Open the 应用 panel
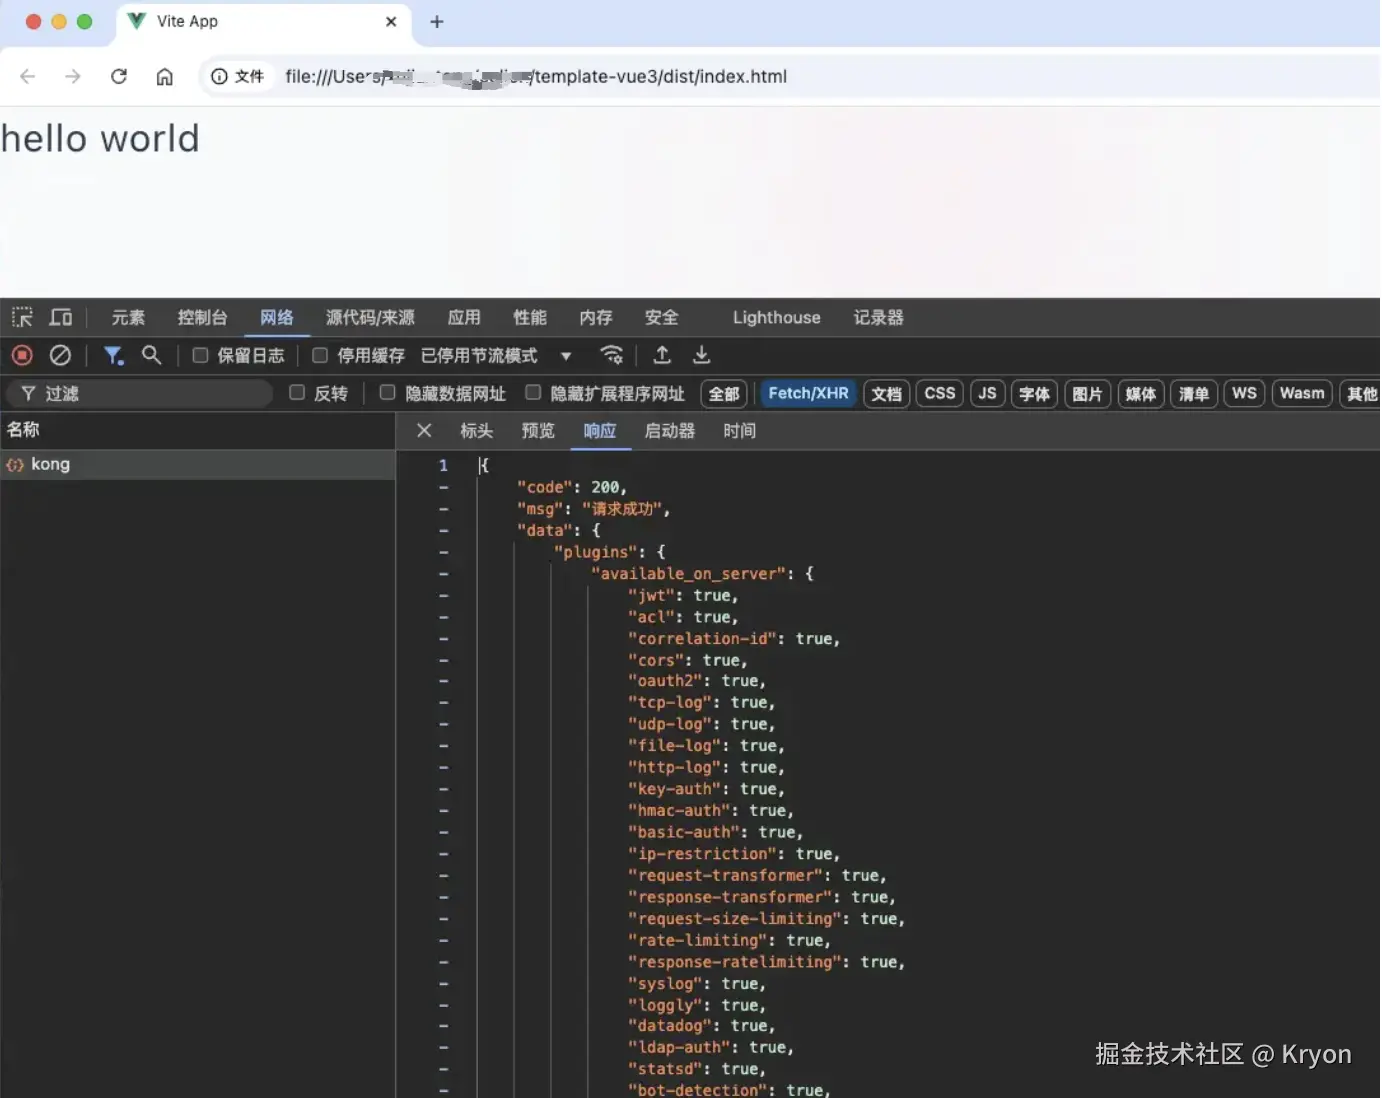1382x1098 pixels. tap(464, 317)
